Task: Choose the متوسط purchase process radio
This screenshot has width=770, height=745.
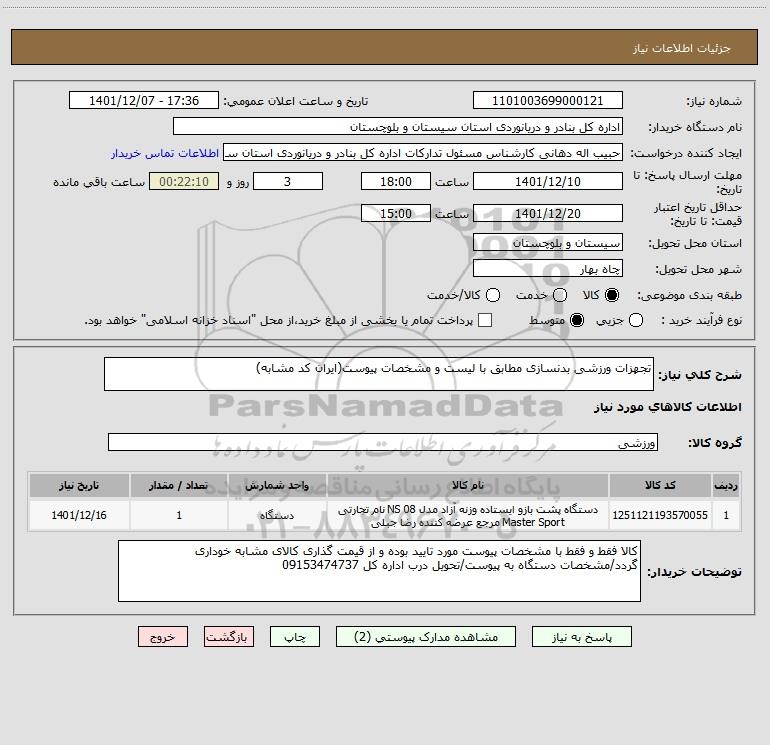Action: (x=577, y=320)
